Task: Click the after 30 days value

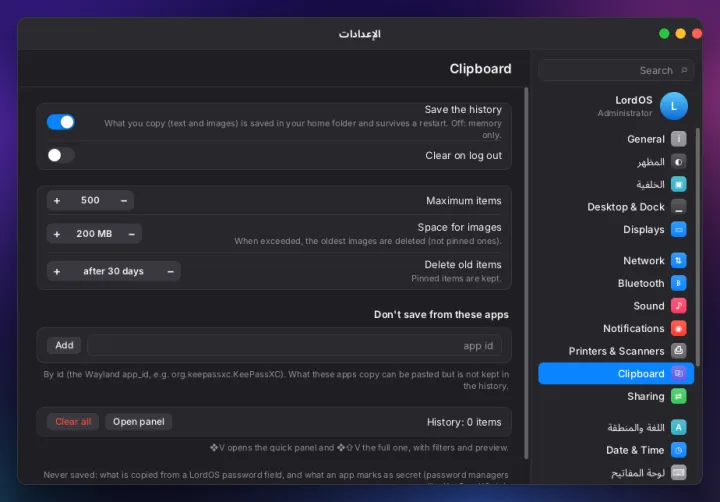Action: [113, 271]
